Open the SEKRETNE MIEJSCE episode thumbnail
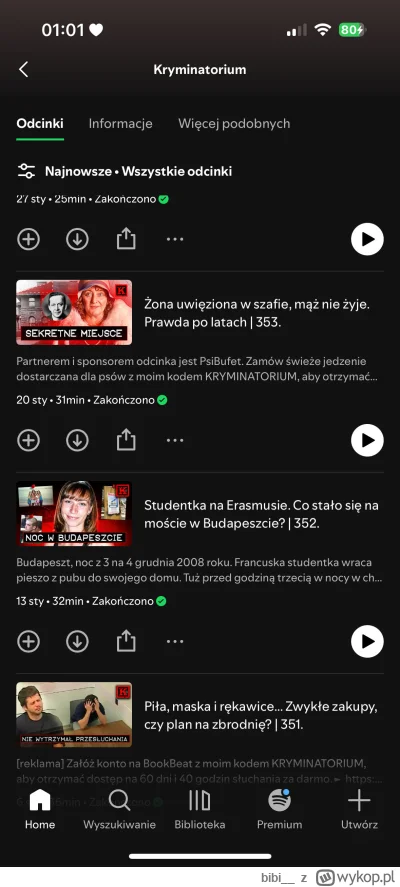The image size is (400, 887). click(x=74, y=312)
